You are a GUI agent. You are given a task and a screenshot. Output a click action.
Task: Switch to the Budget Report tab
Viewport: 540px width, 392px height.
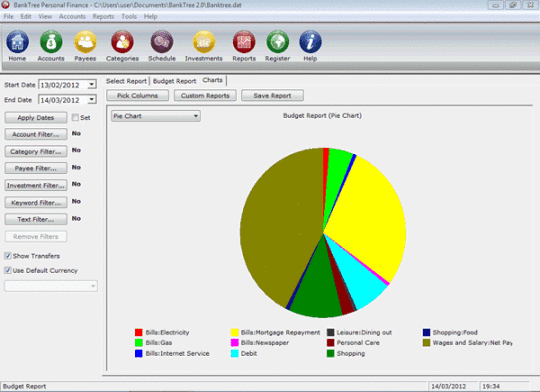[x=174, y=81]
